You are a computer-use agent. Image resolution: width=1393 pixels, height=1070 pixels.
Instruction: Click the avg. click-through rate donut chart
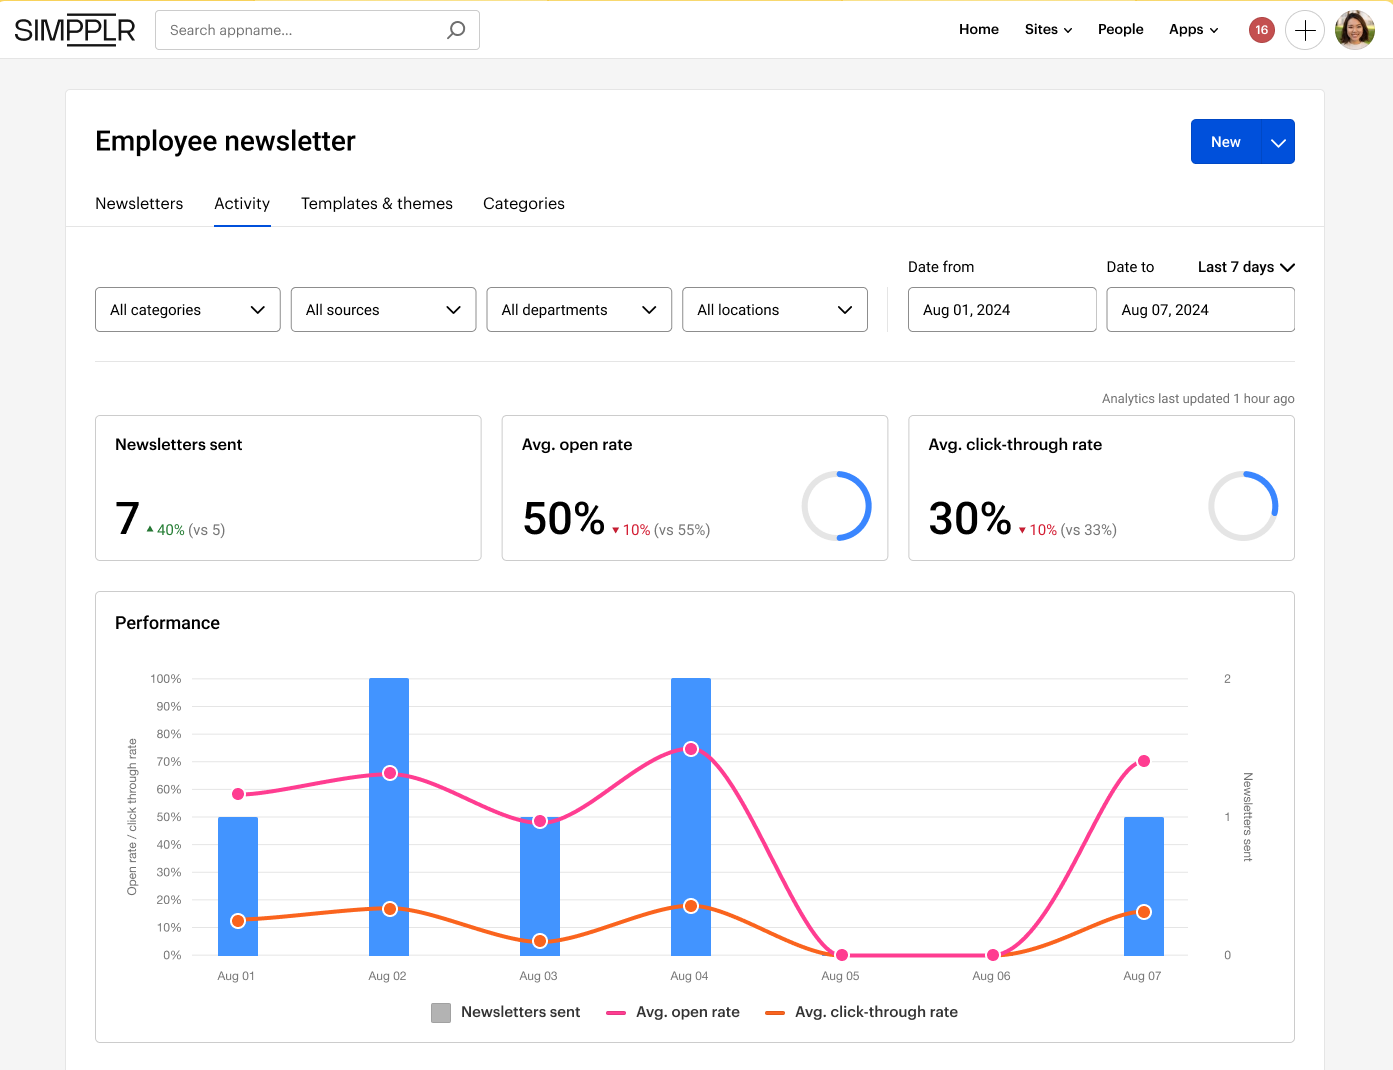tap(1243, 506)
